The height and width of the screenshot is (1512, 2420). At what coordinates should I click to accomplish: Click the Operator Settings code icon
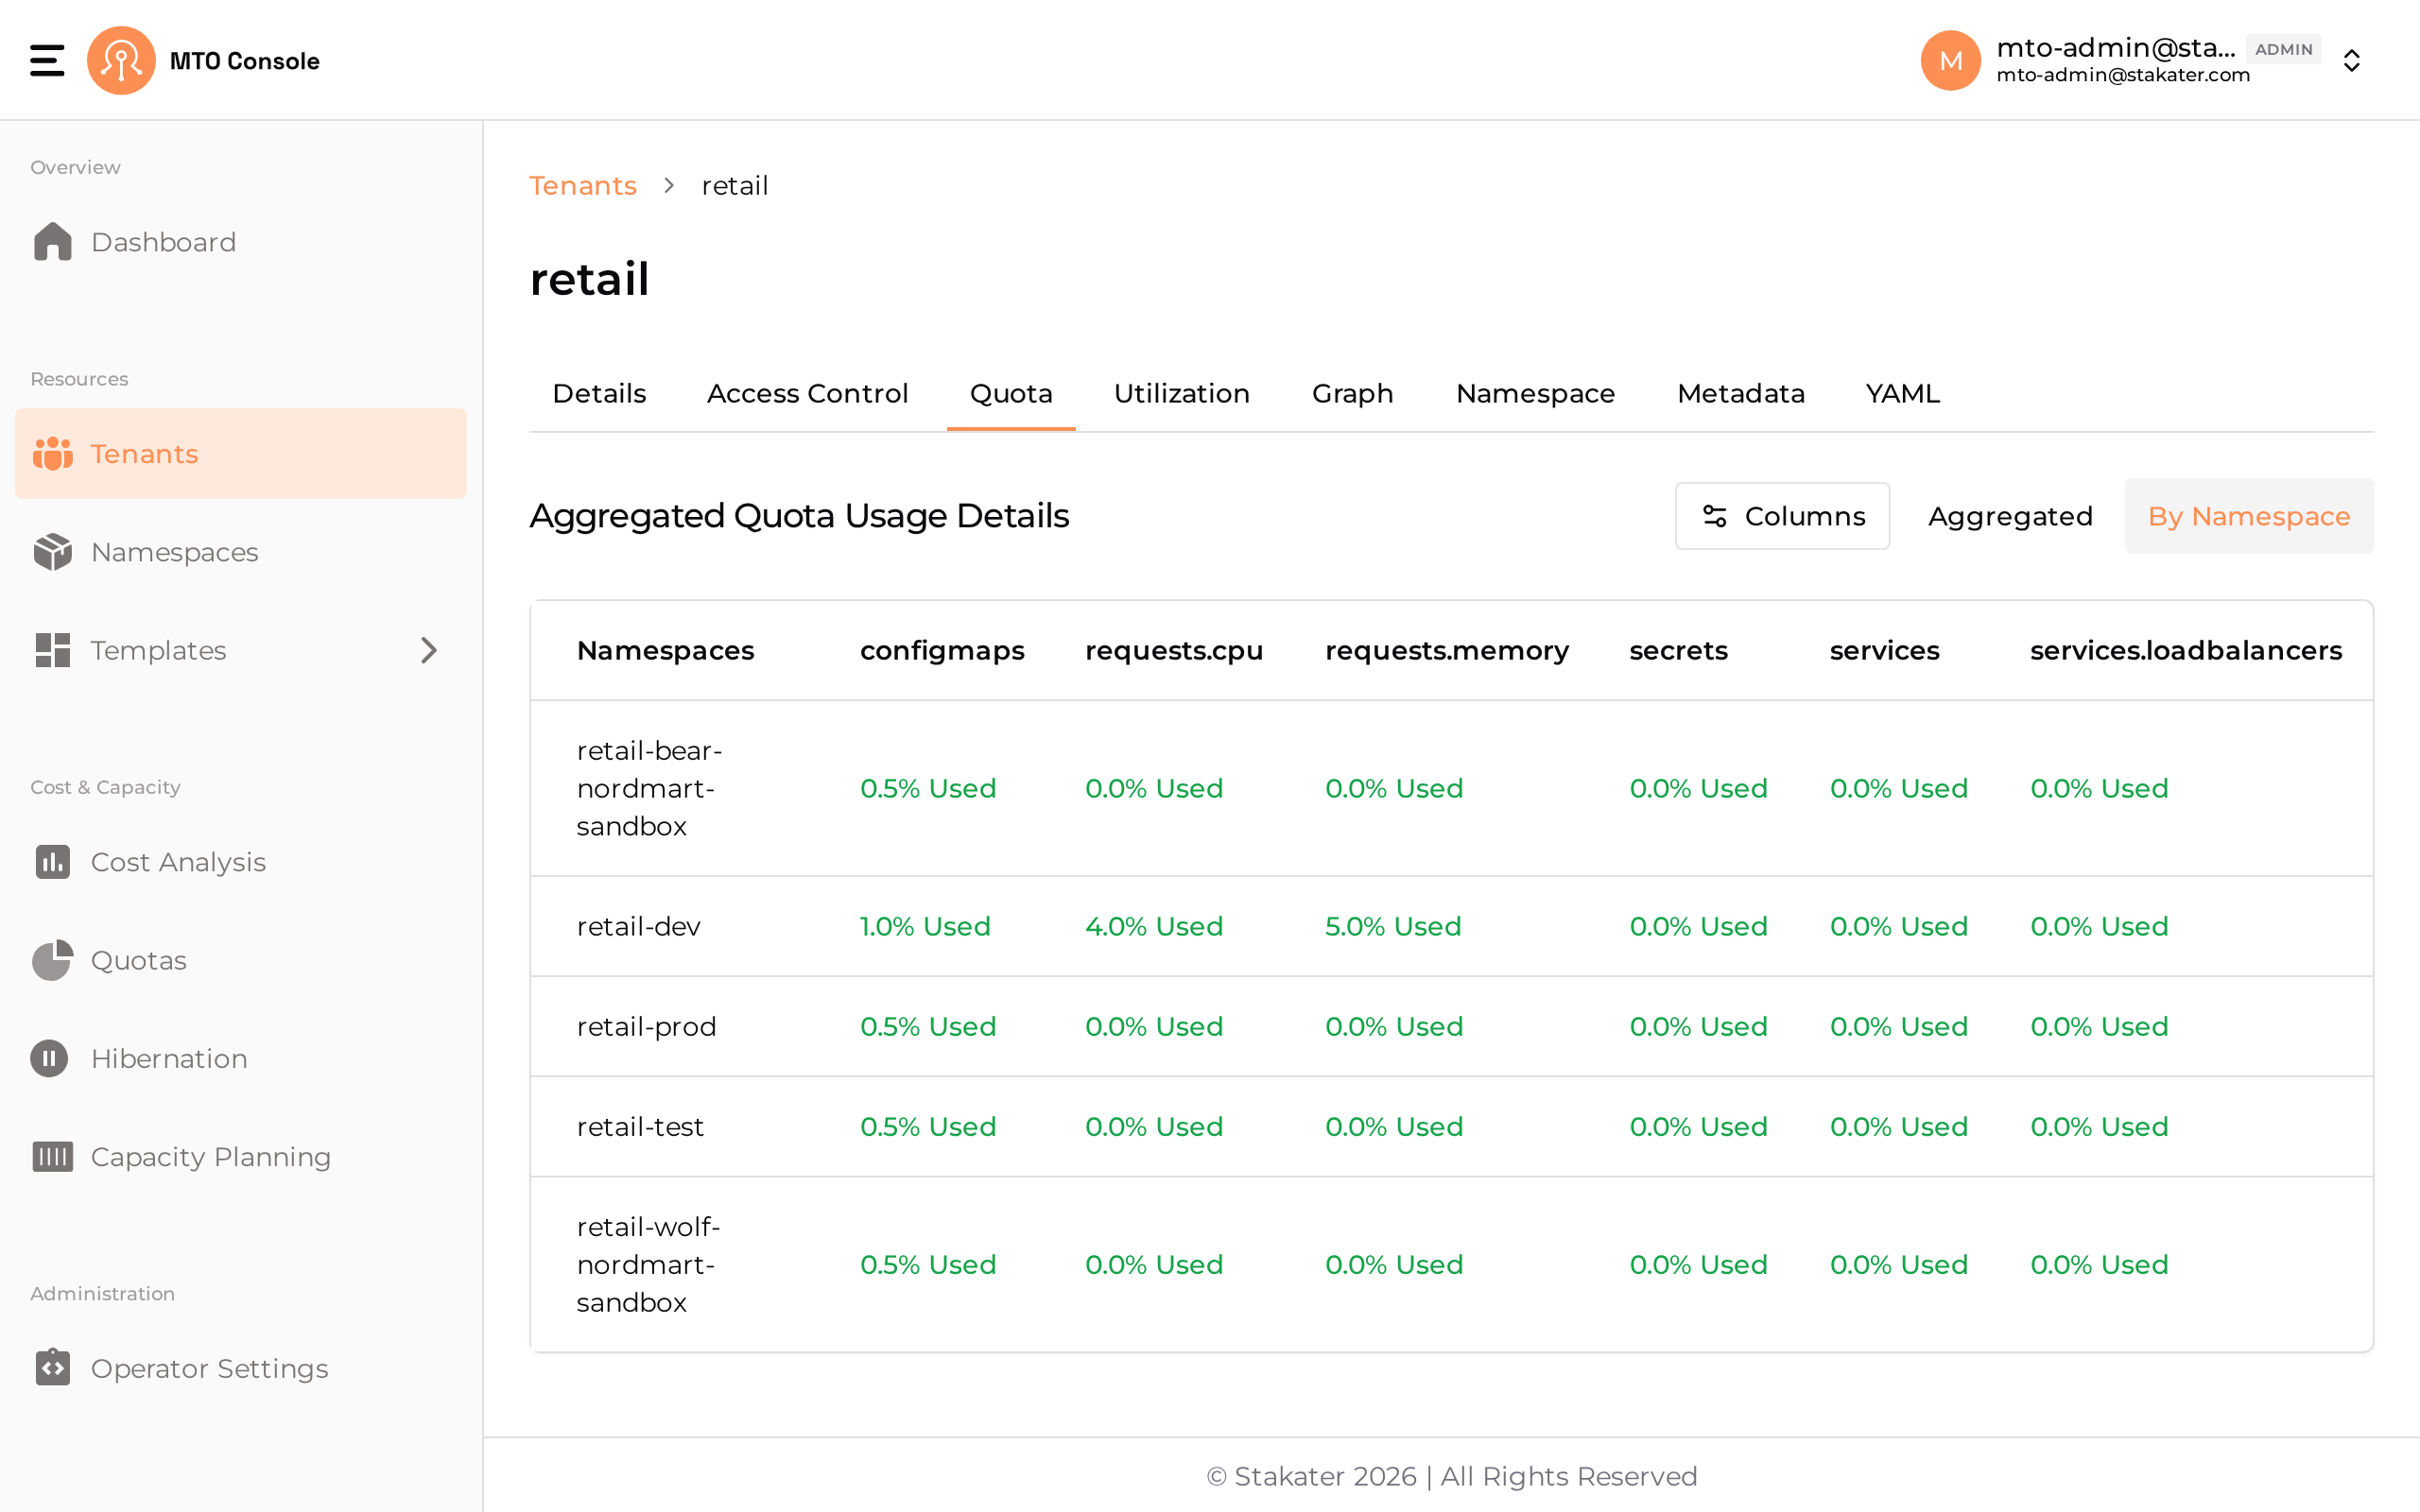pyautogui.click(x=52, y=1367)
